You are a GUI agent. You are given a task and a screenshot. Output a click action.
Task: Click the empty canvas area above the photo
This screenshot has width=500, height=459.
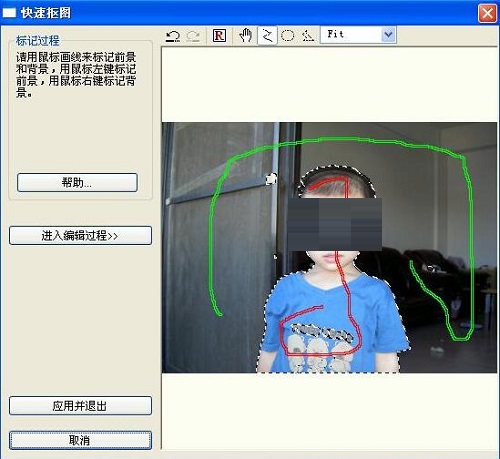[x=328, y=84]
